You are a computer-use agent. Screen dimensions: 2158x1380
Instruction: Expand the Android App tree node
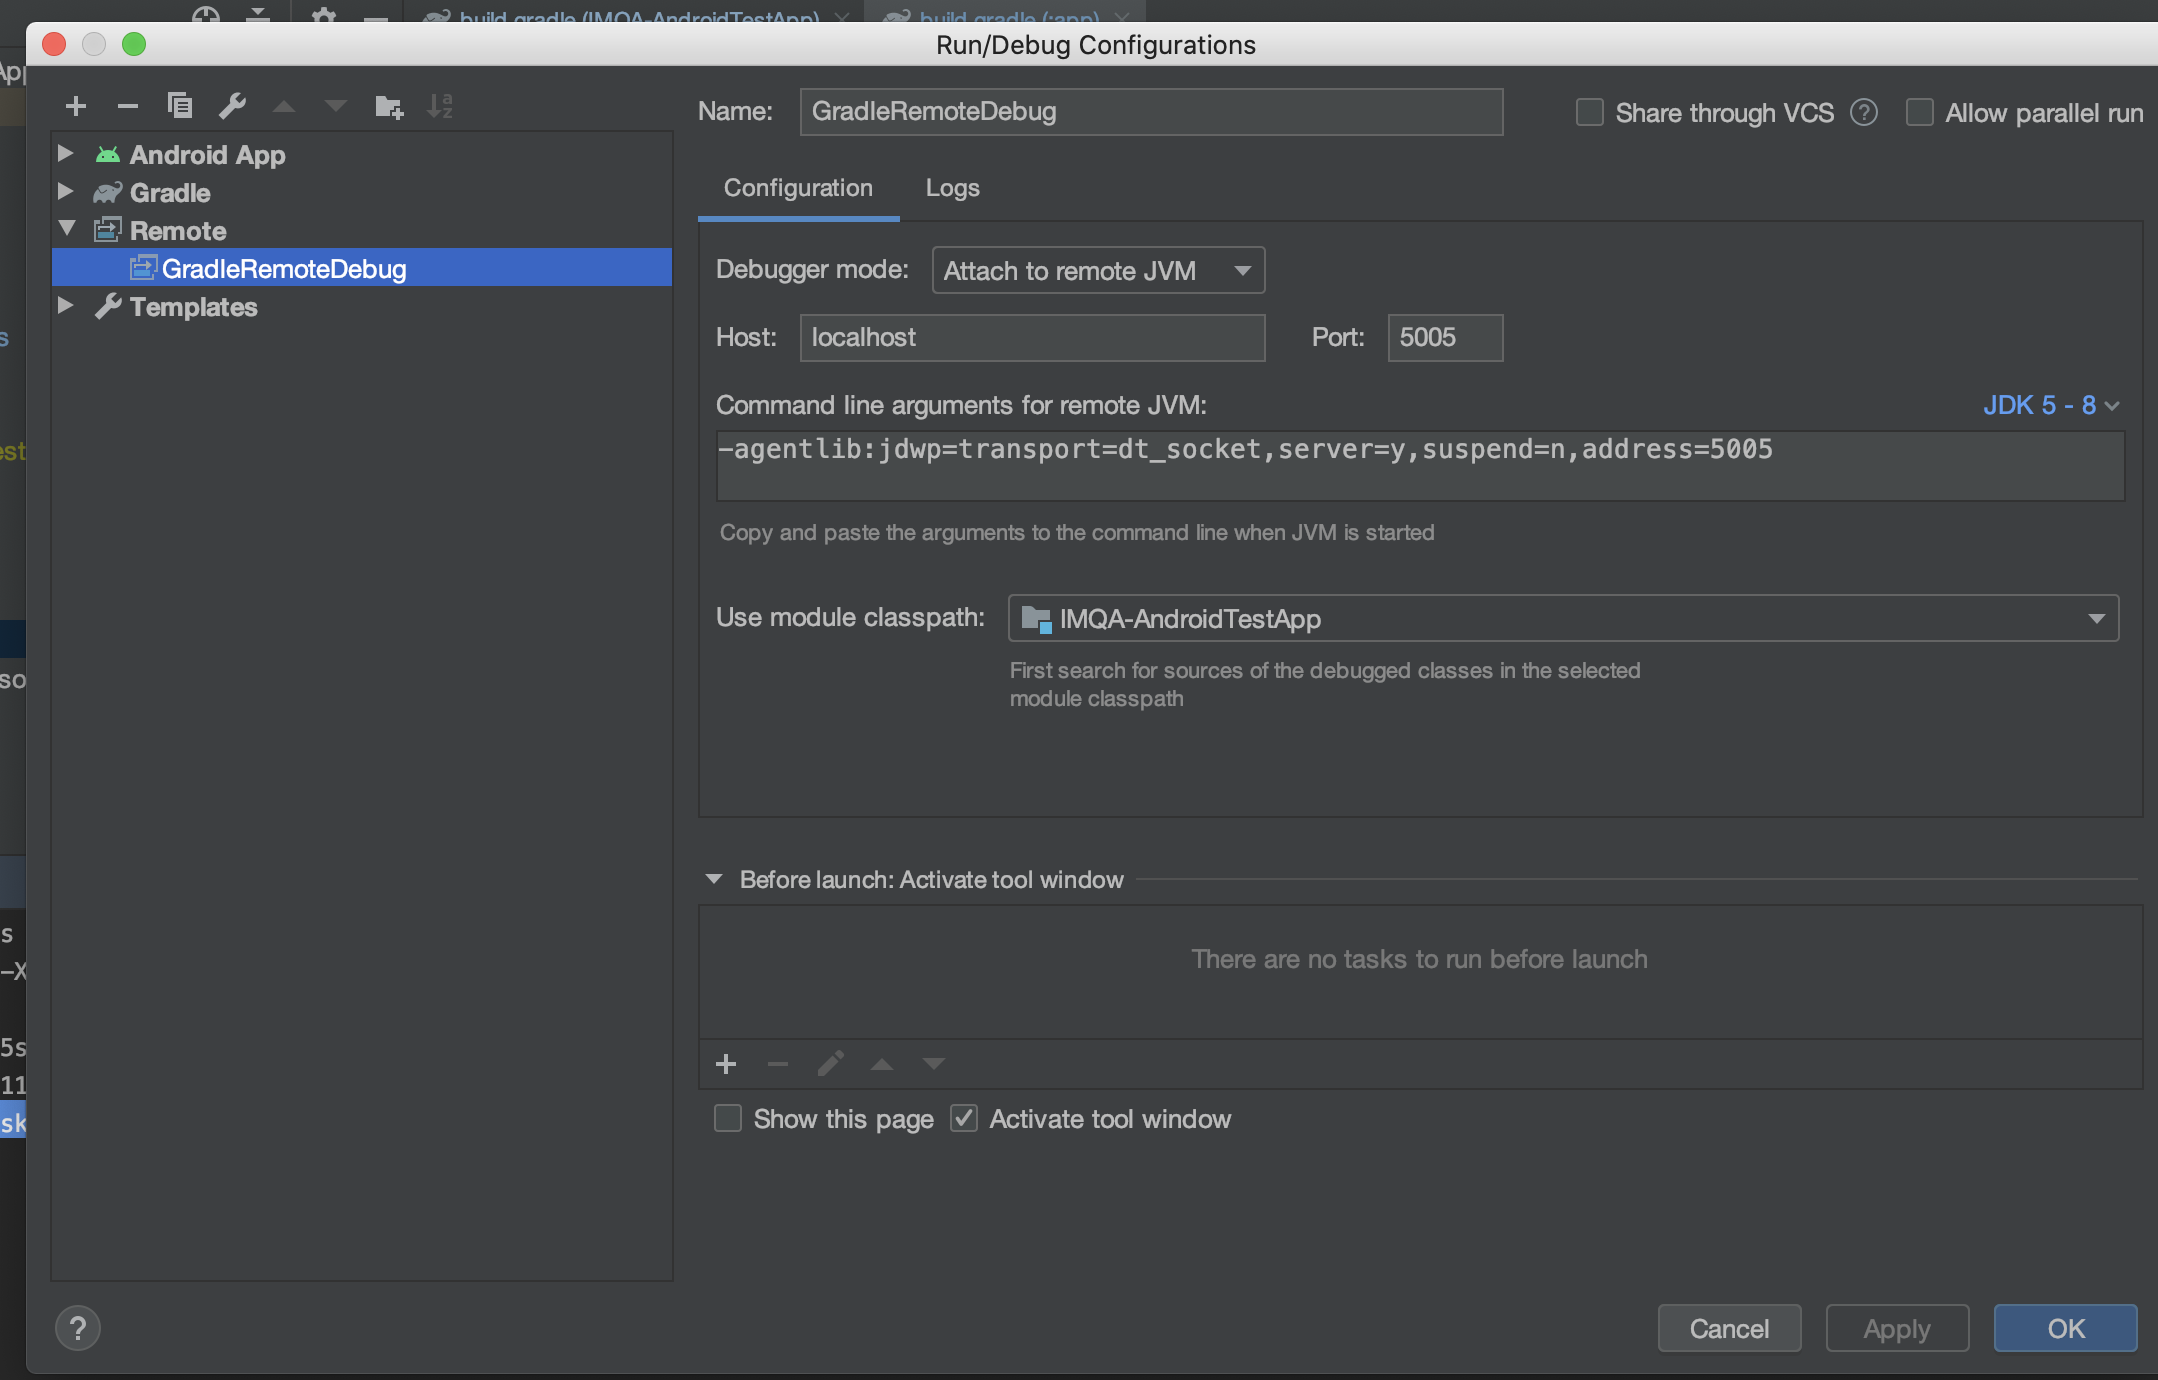[66, 154]
